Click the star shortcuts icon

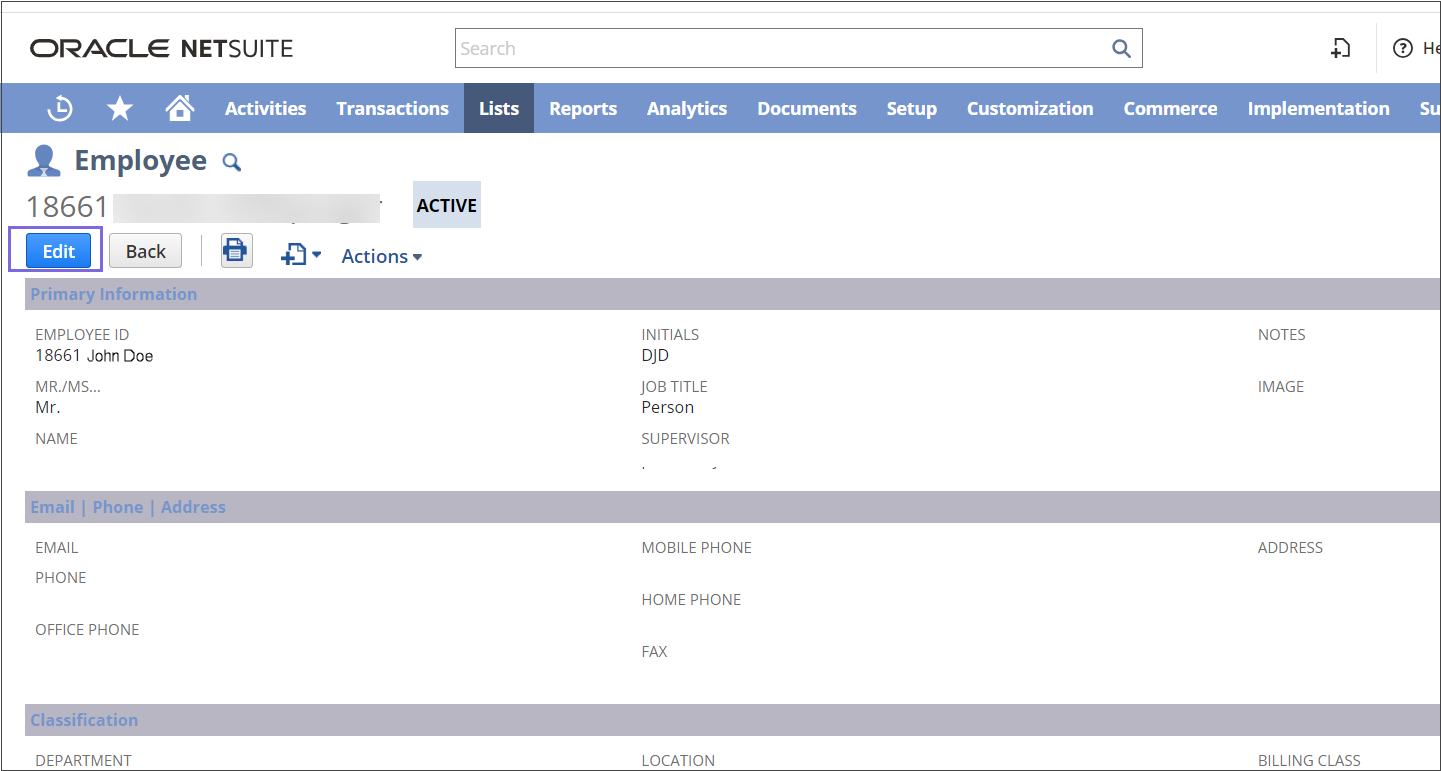pyautogui.click(x=119, y=108)
